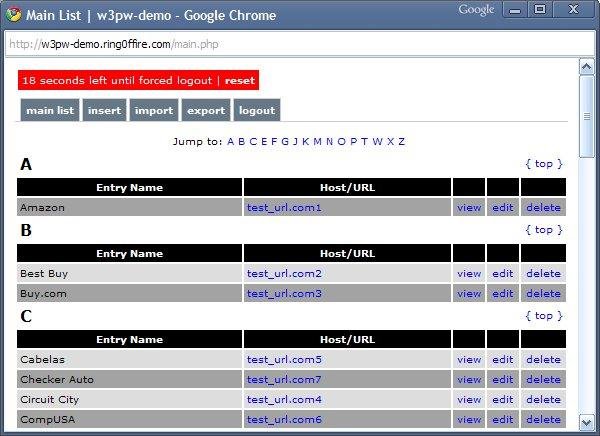This screenshot has height=436, width=600.
Task: Open test_url.com6 link
Action: tap(284, 420)
